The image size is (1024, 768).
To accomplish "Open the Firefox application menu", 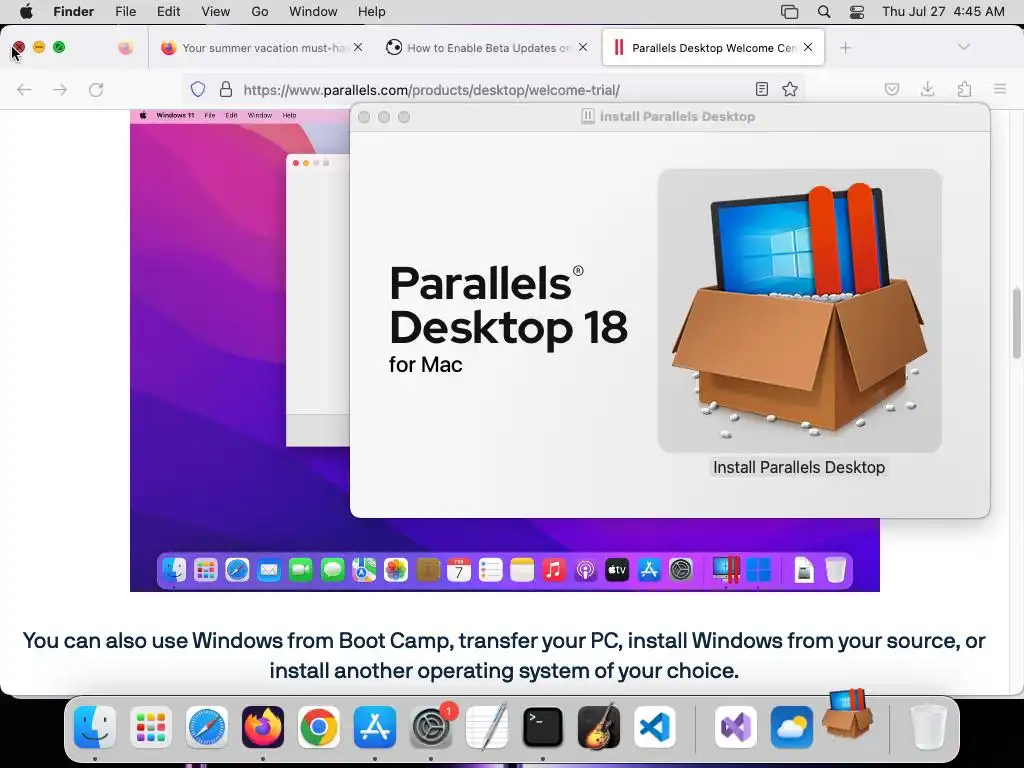I will click(1000, 89).
